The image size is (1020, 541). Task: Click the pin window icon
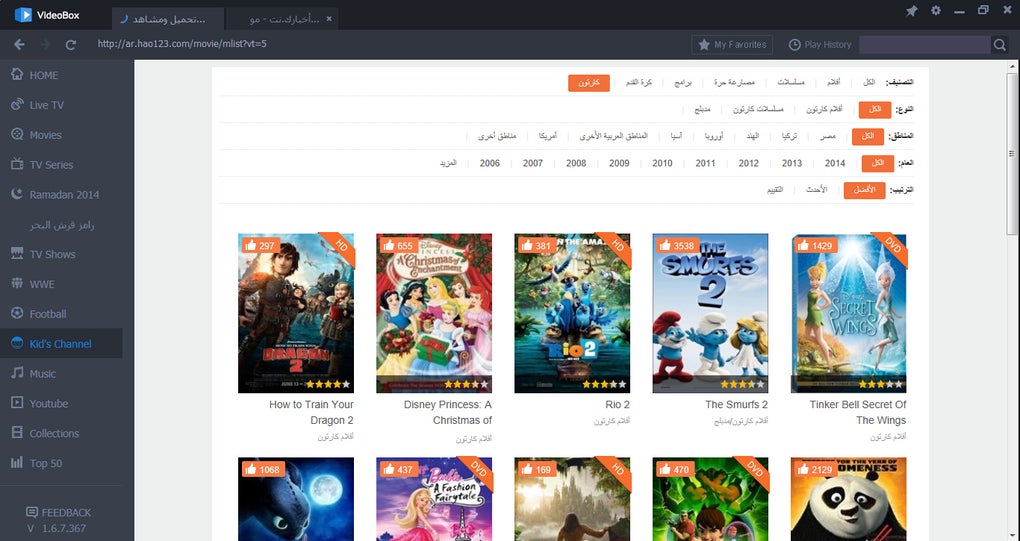click(x=911, y=11)
